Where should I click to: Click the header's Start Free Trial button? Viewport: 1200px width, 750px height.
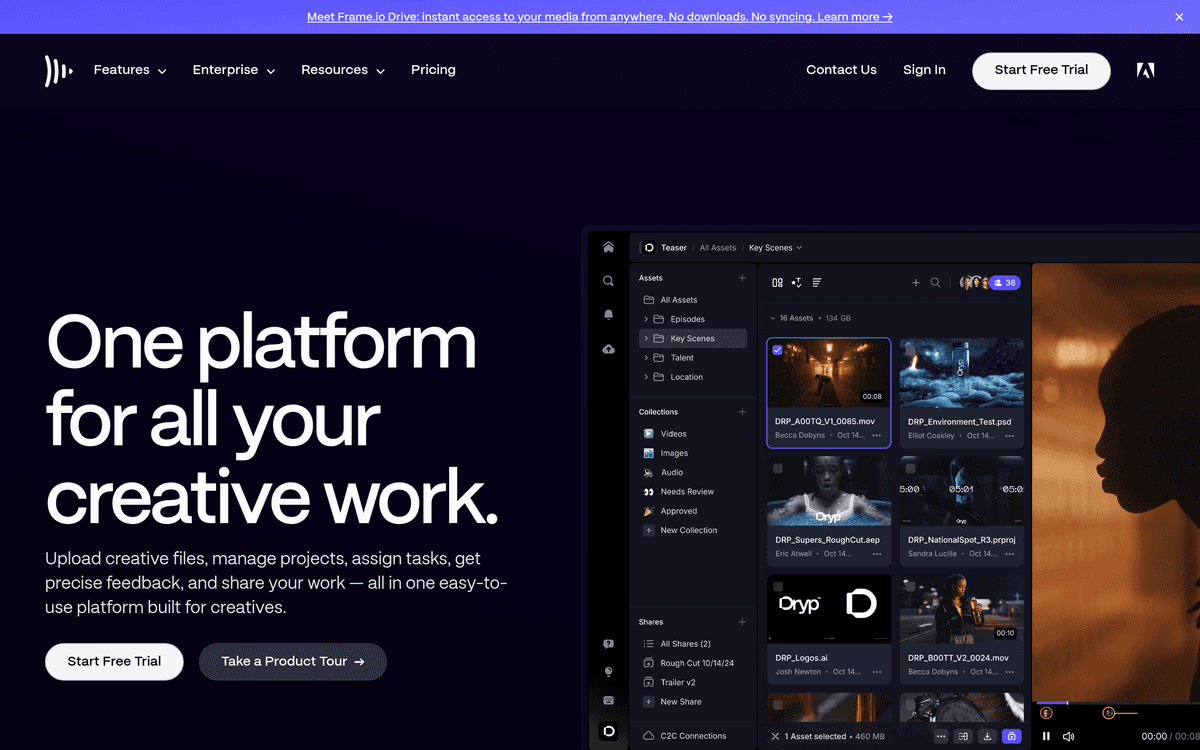click(x=1041, y=71)
